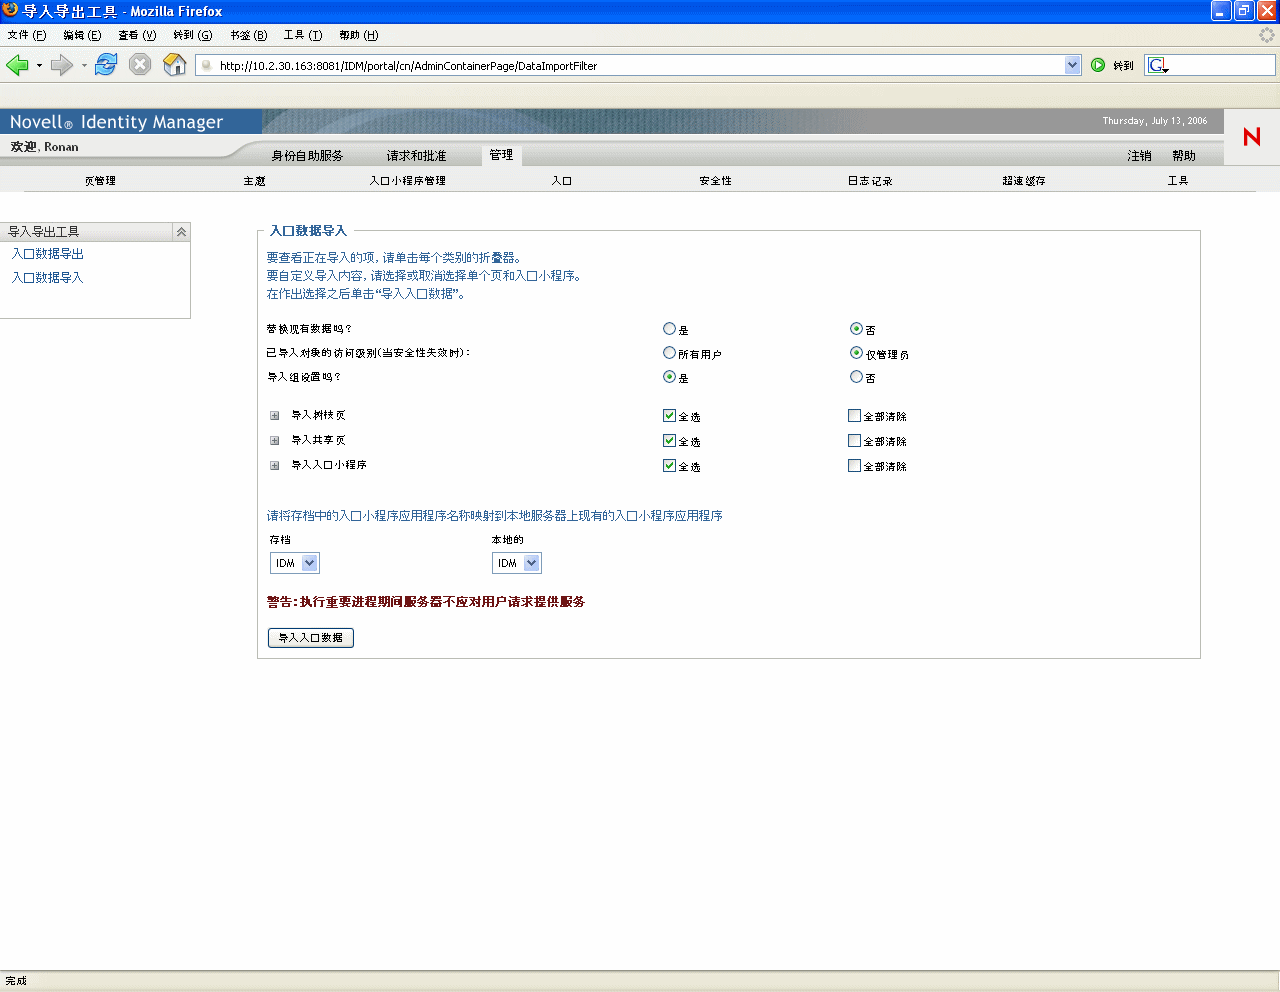This screenshot has width=1280, height=992.
Task: Uncheck 全选 for 导入树枝页
Action: point(669,415)
